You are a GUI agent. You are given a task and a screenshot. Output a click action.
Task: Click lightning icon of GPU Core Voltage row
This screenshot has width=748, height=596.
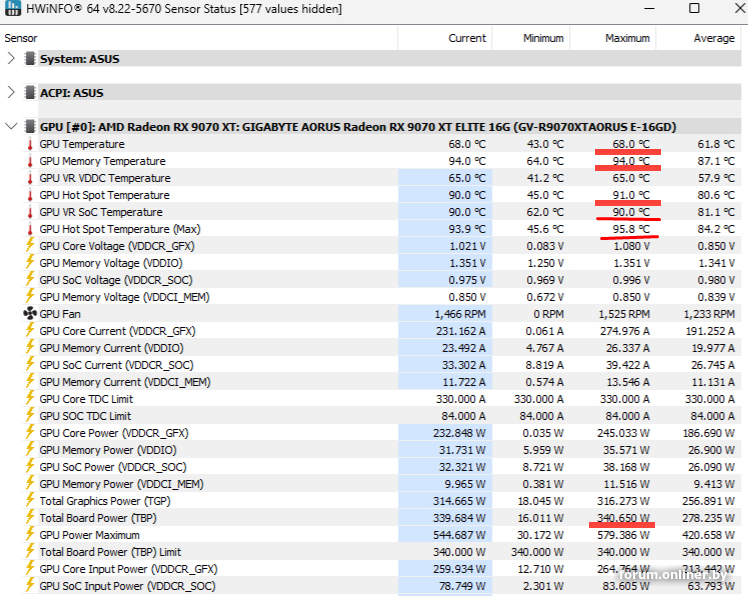[x=30, y=245]
